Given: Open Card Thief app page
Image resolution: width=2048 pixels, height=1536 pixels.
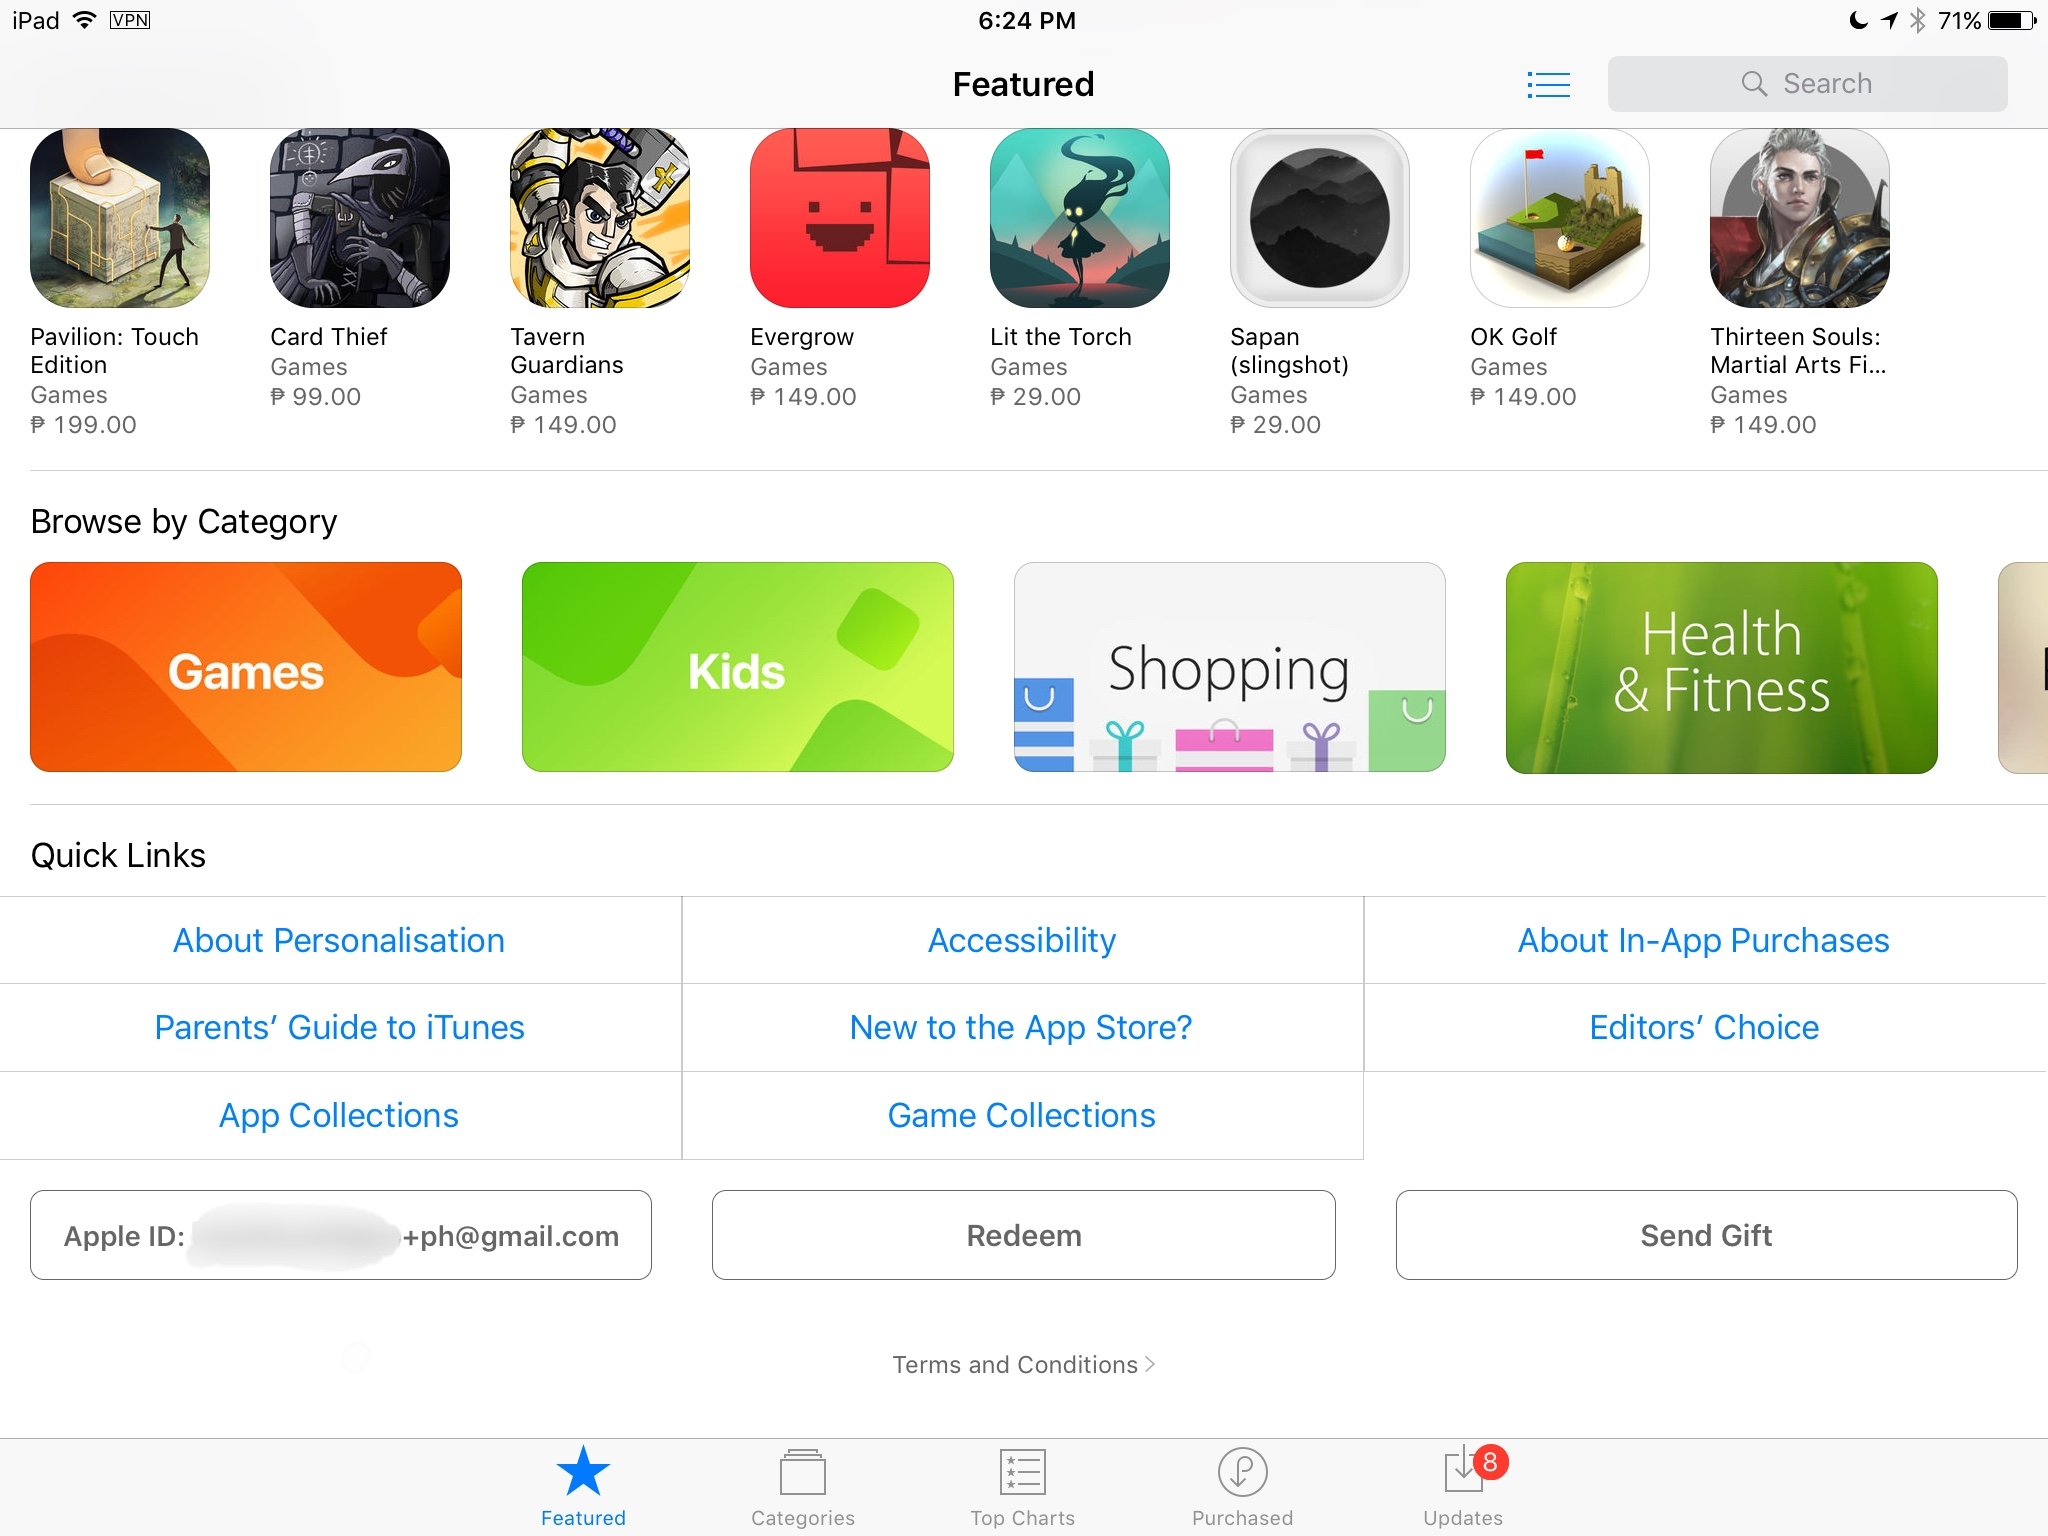Looking at the screenshot, I should coord(358,216).
